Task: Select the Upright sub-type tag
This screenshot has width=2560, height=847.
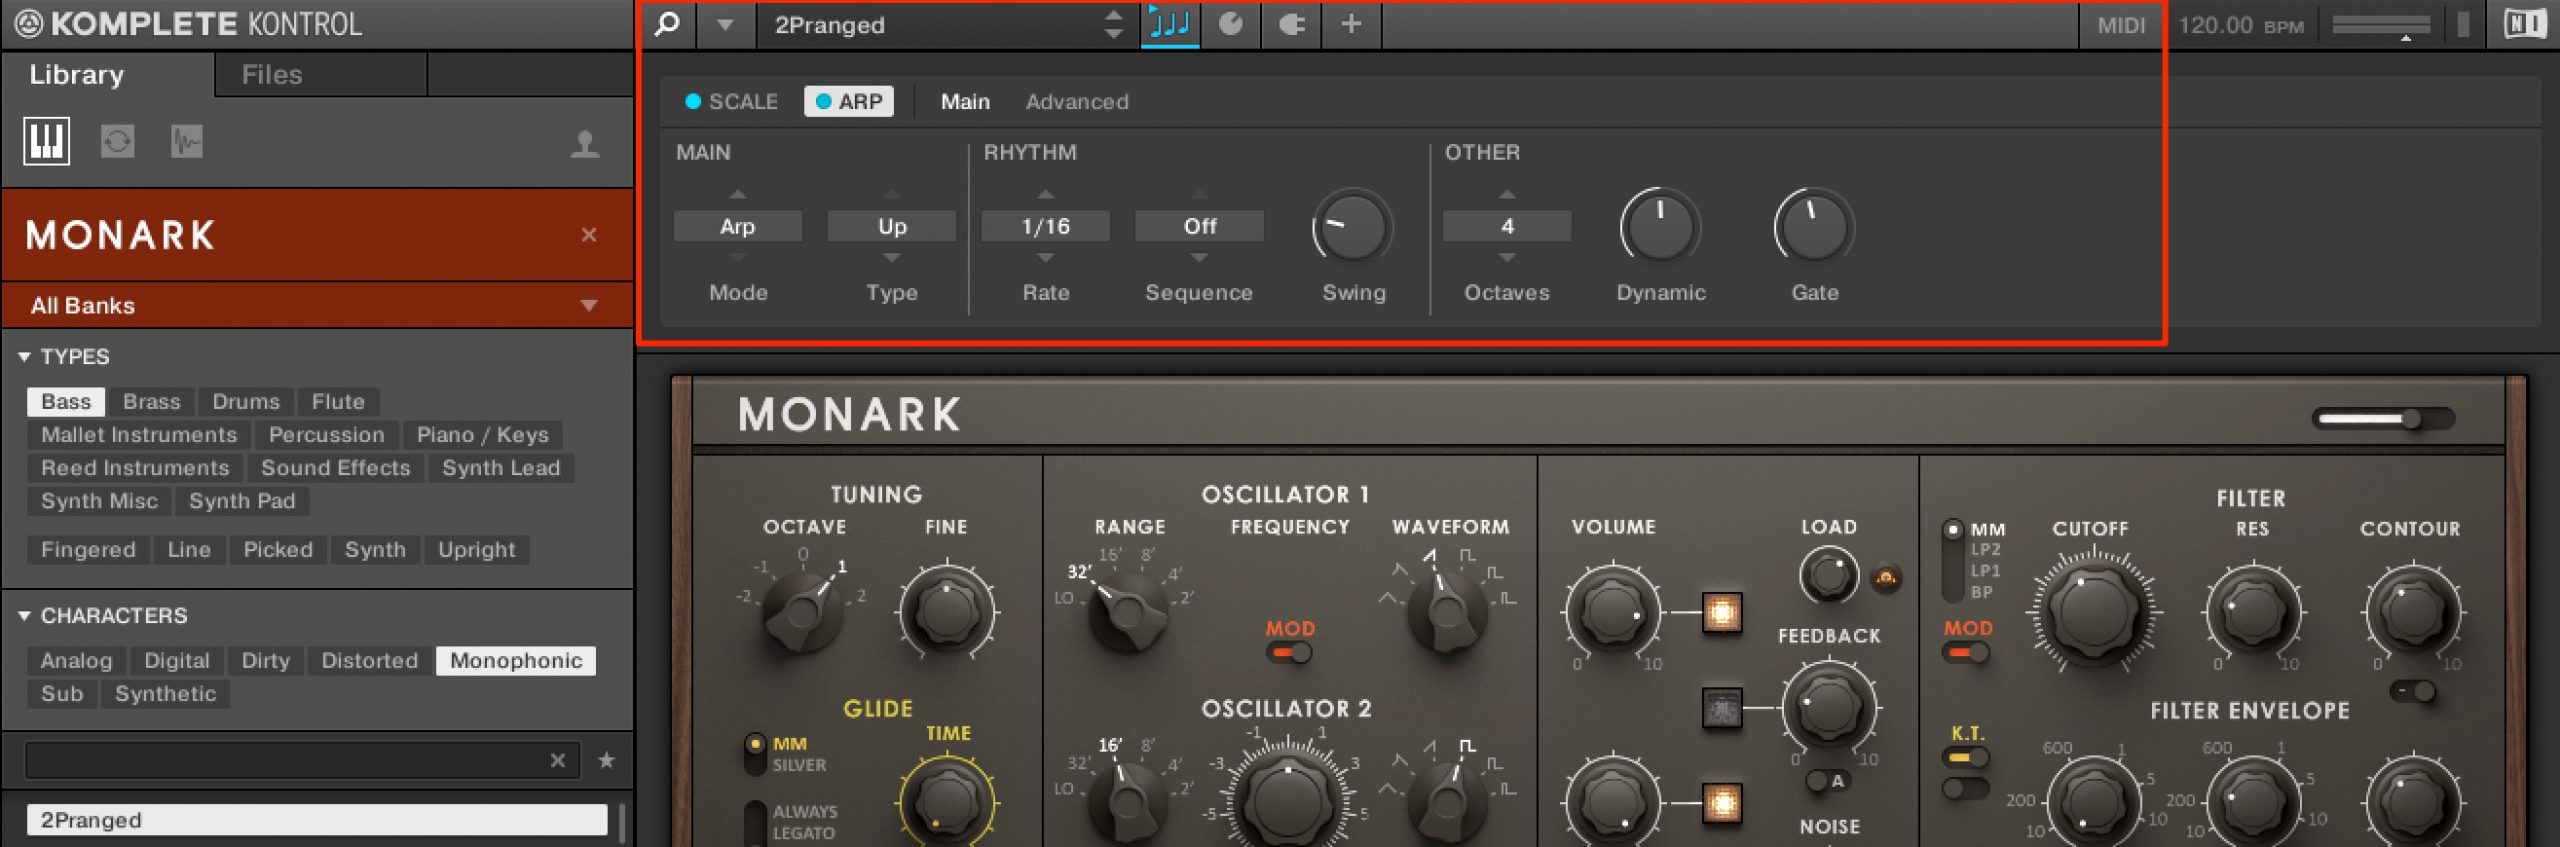Action: (x=477, y=550)
